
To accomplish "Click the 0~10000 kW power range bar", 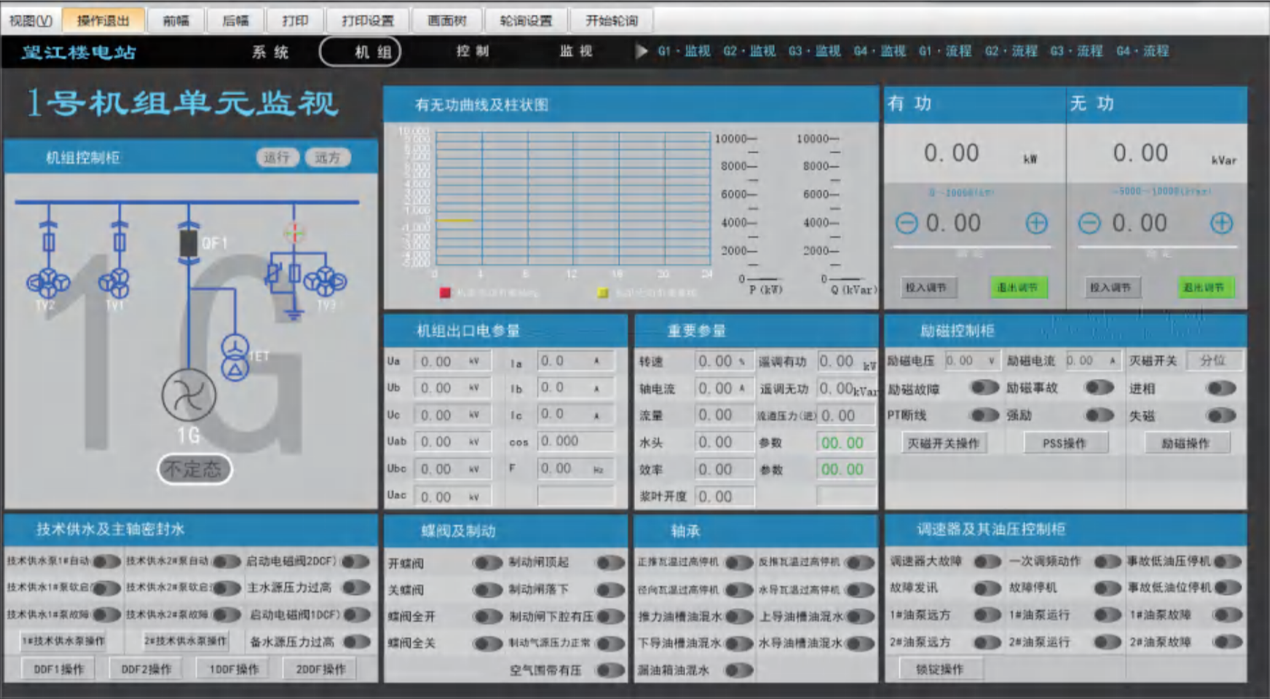I will (x=959, y=191).
